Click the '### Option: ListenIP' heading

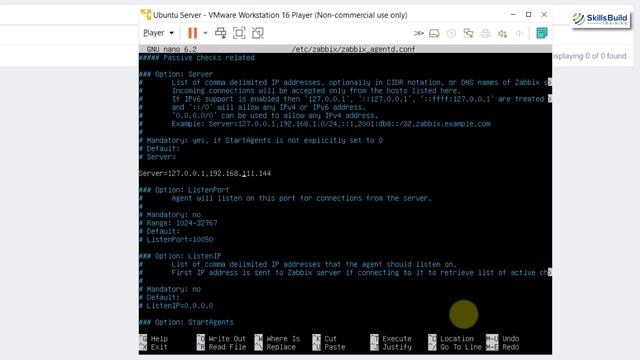click(x=180, y=256)
